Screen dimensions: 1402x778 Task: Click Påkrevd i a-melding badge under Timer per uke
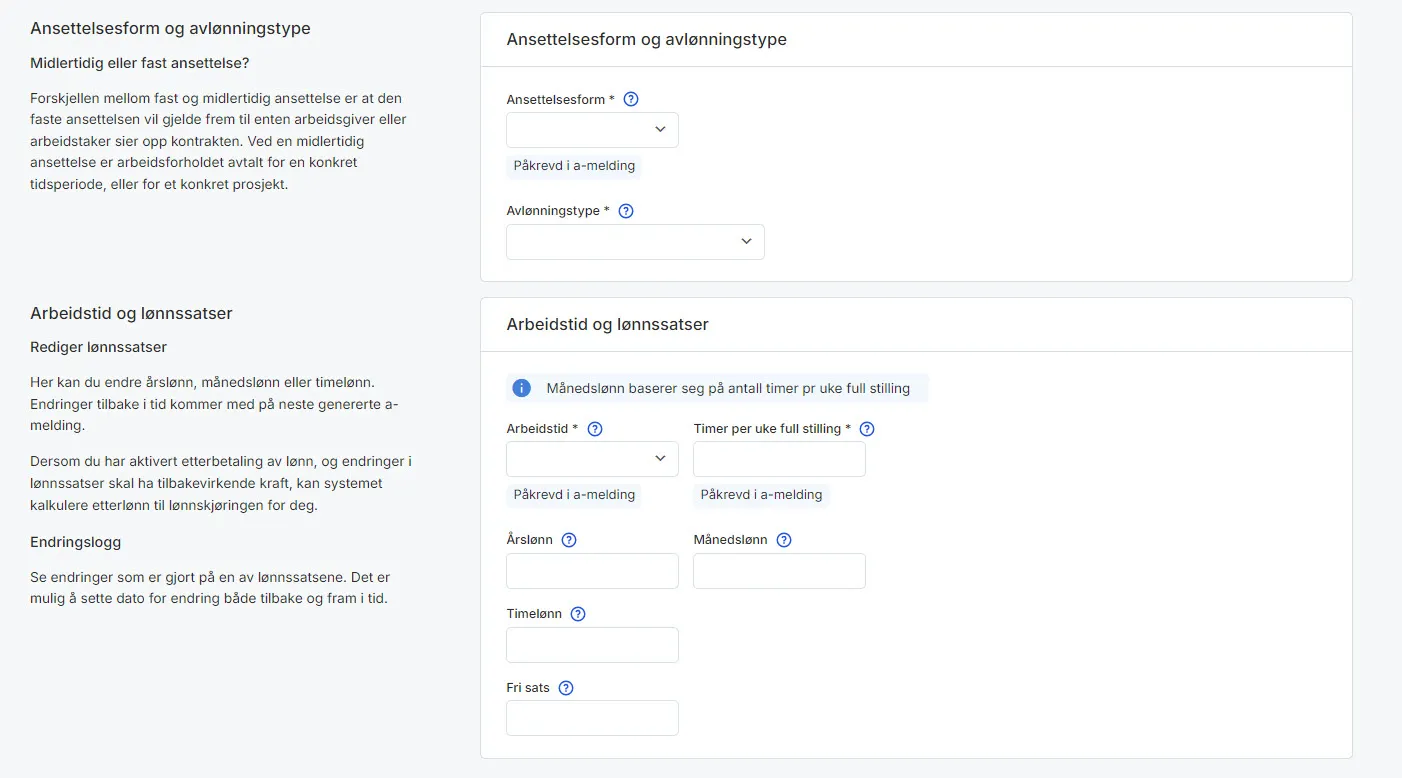(x=761, y=494)
